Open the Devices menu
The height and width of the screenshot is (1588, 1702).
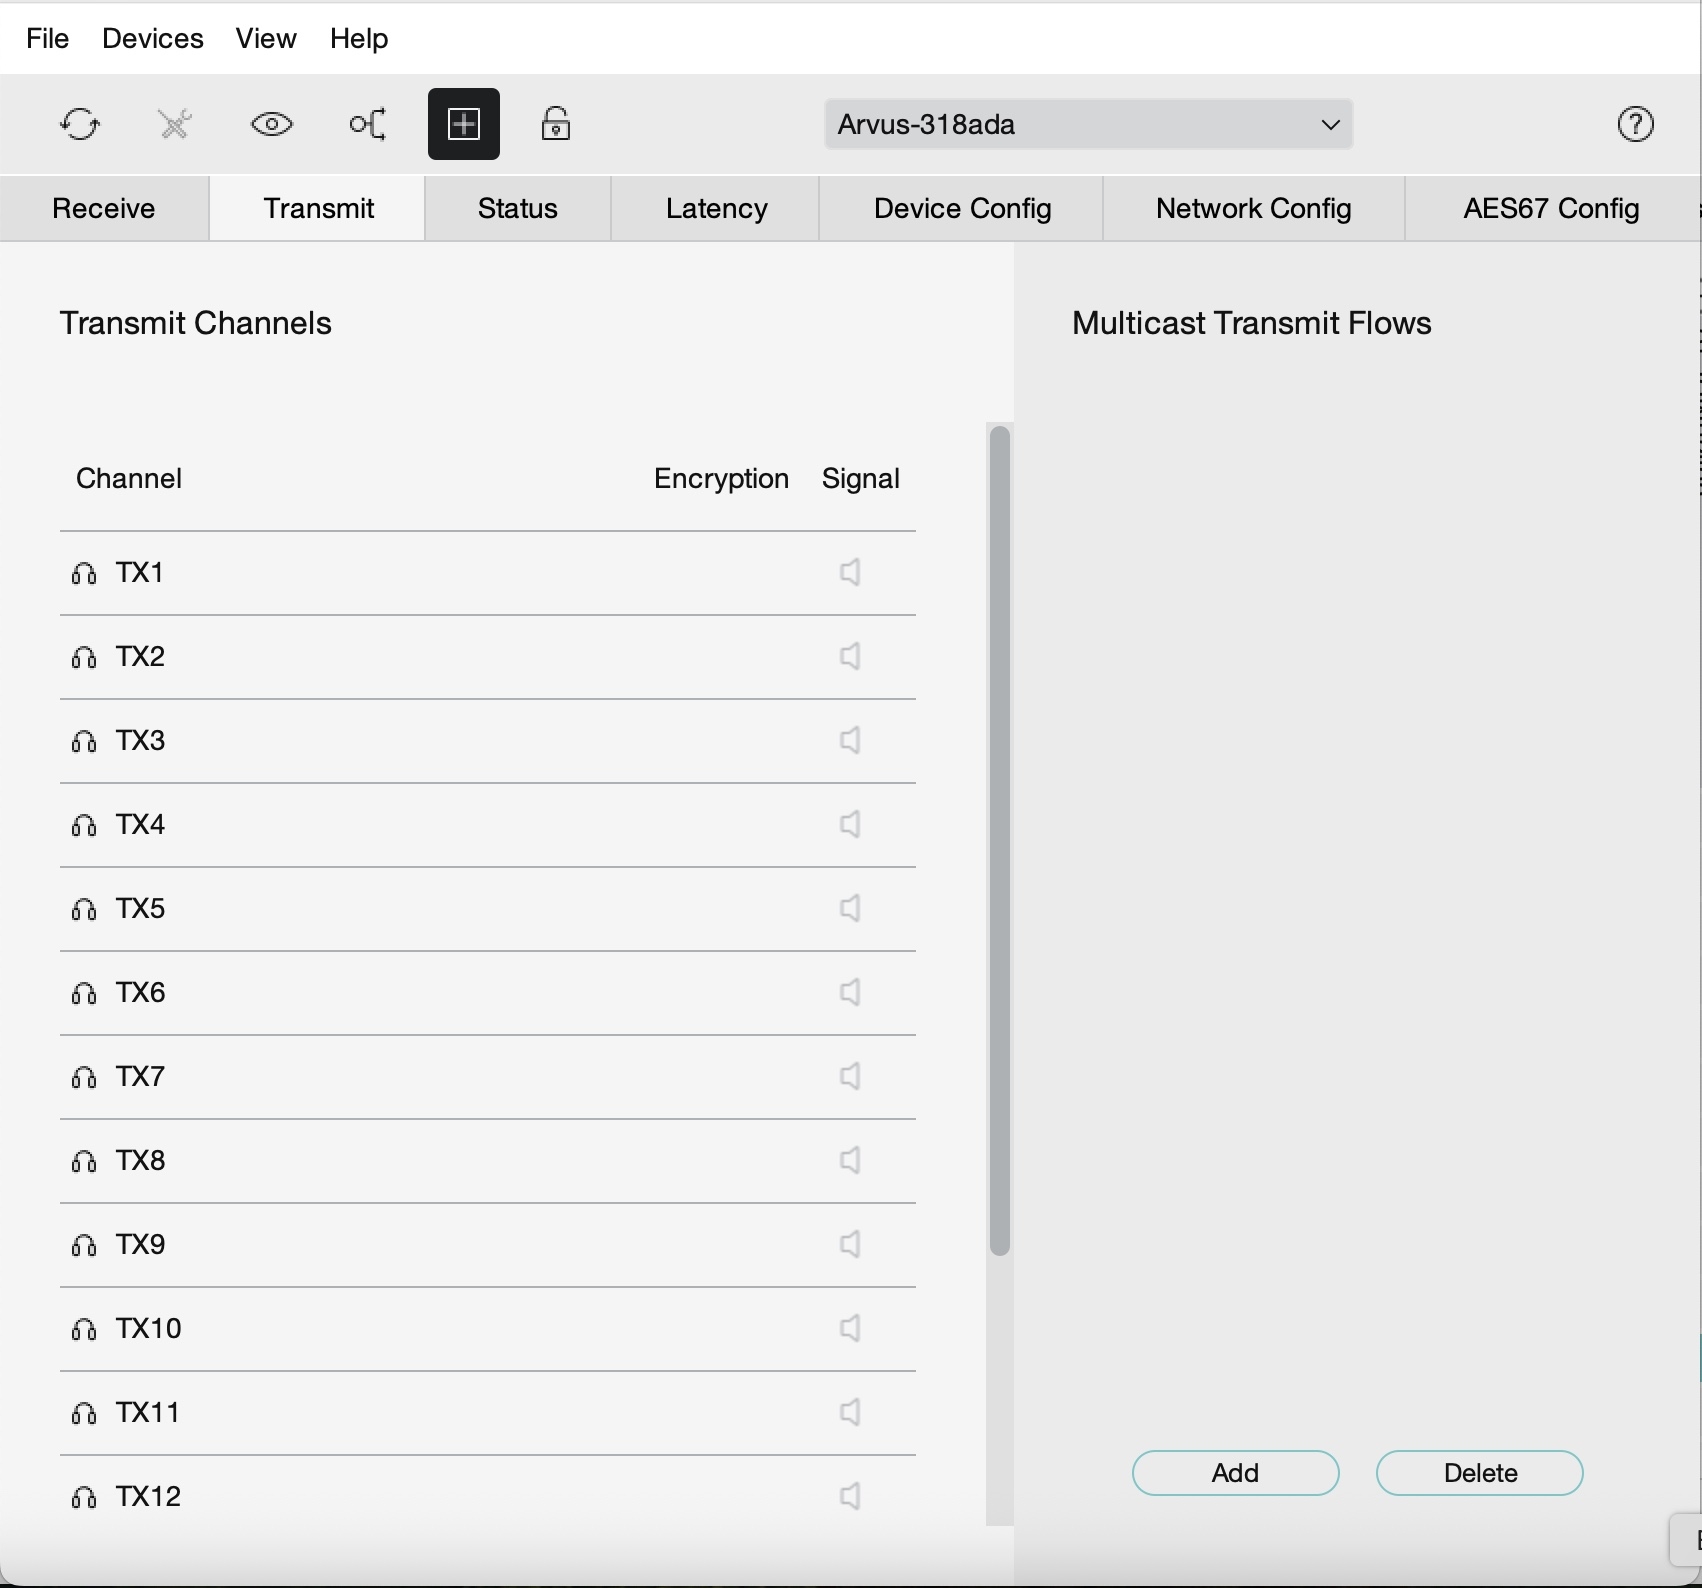pyautogui.click(x=153, y=38)
